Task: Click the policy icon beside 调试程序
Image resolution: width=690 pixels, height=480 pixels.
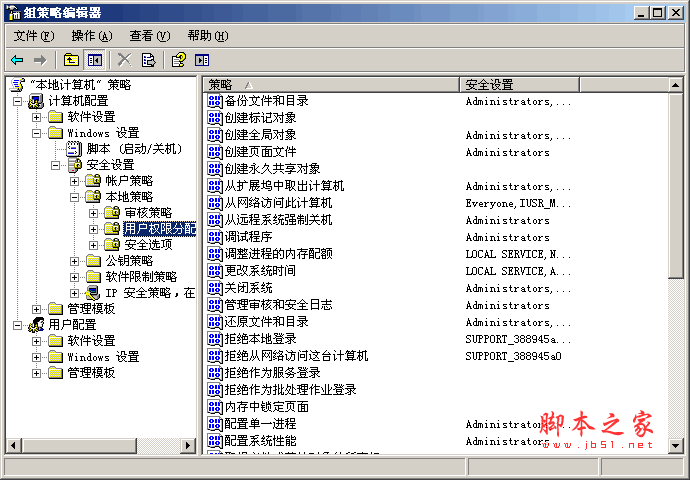Action: click(x=214, y=237)
